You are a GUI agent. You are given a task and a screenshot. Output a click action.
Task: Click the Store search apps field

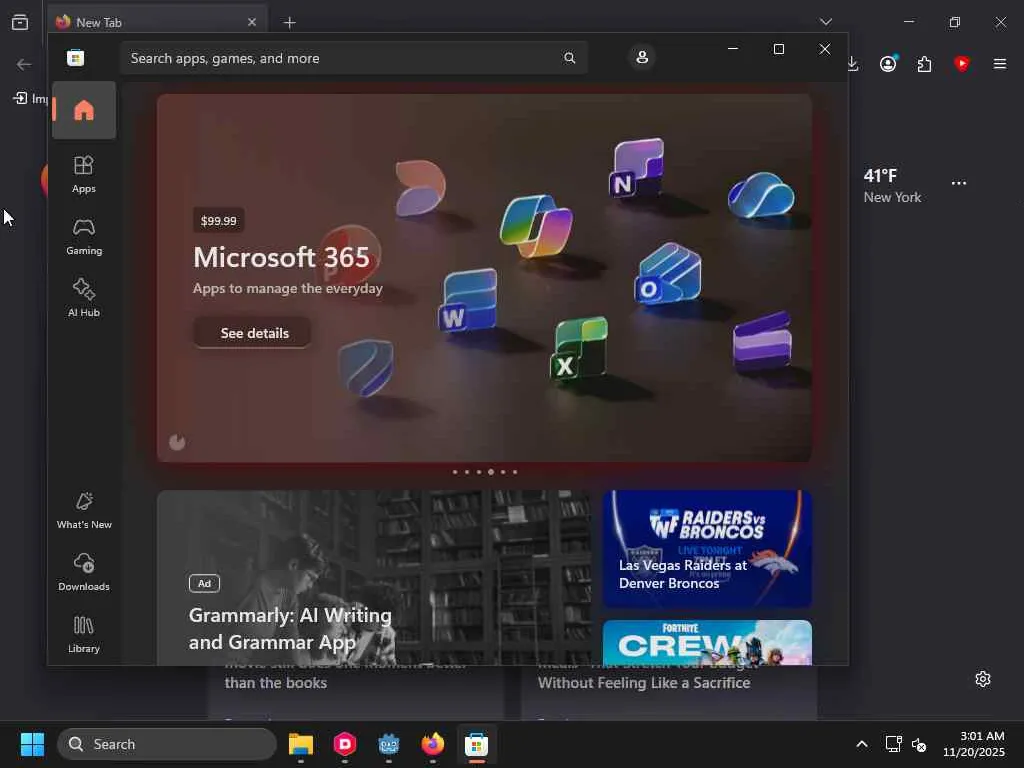tap(353, 58)
